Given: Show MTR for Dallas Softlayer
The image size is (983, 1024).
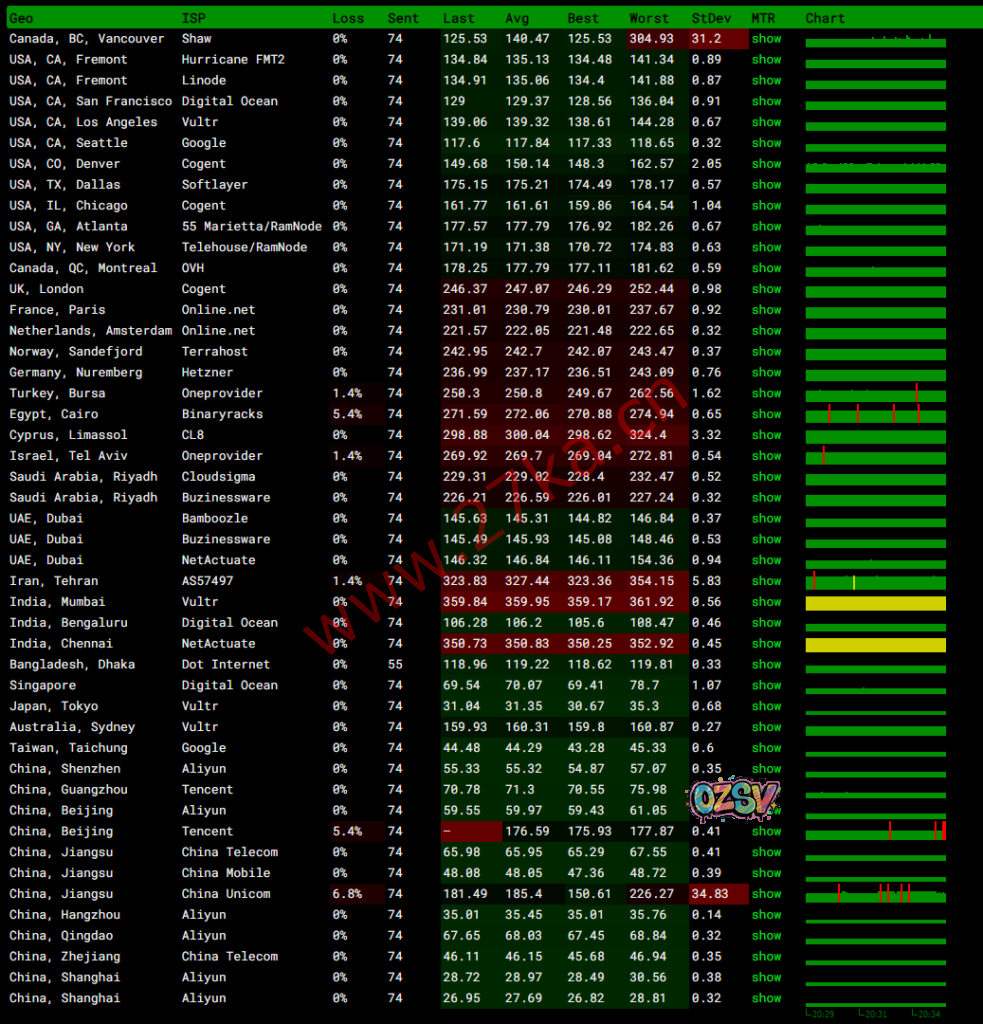Looking at the screenshot, I should pyautogui.click(x=766, y=185).
